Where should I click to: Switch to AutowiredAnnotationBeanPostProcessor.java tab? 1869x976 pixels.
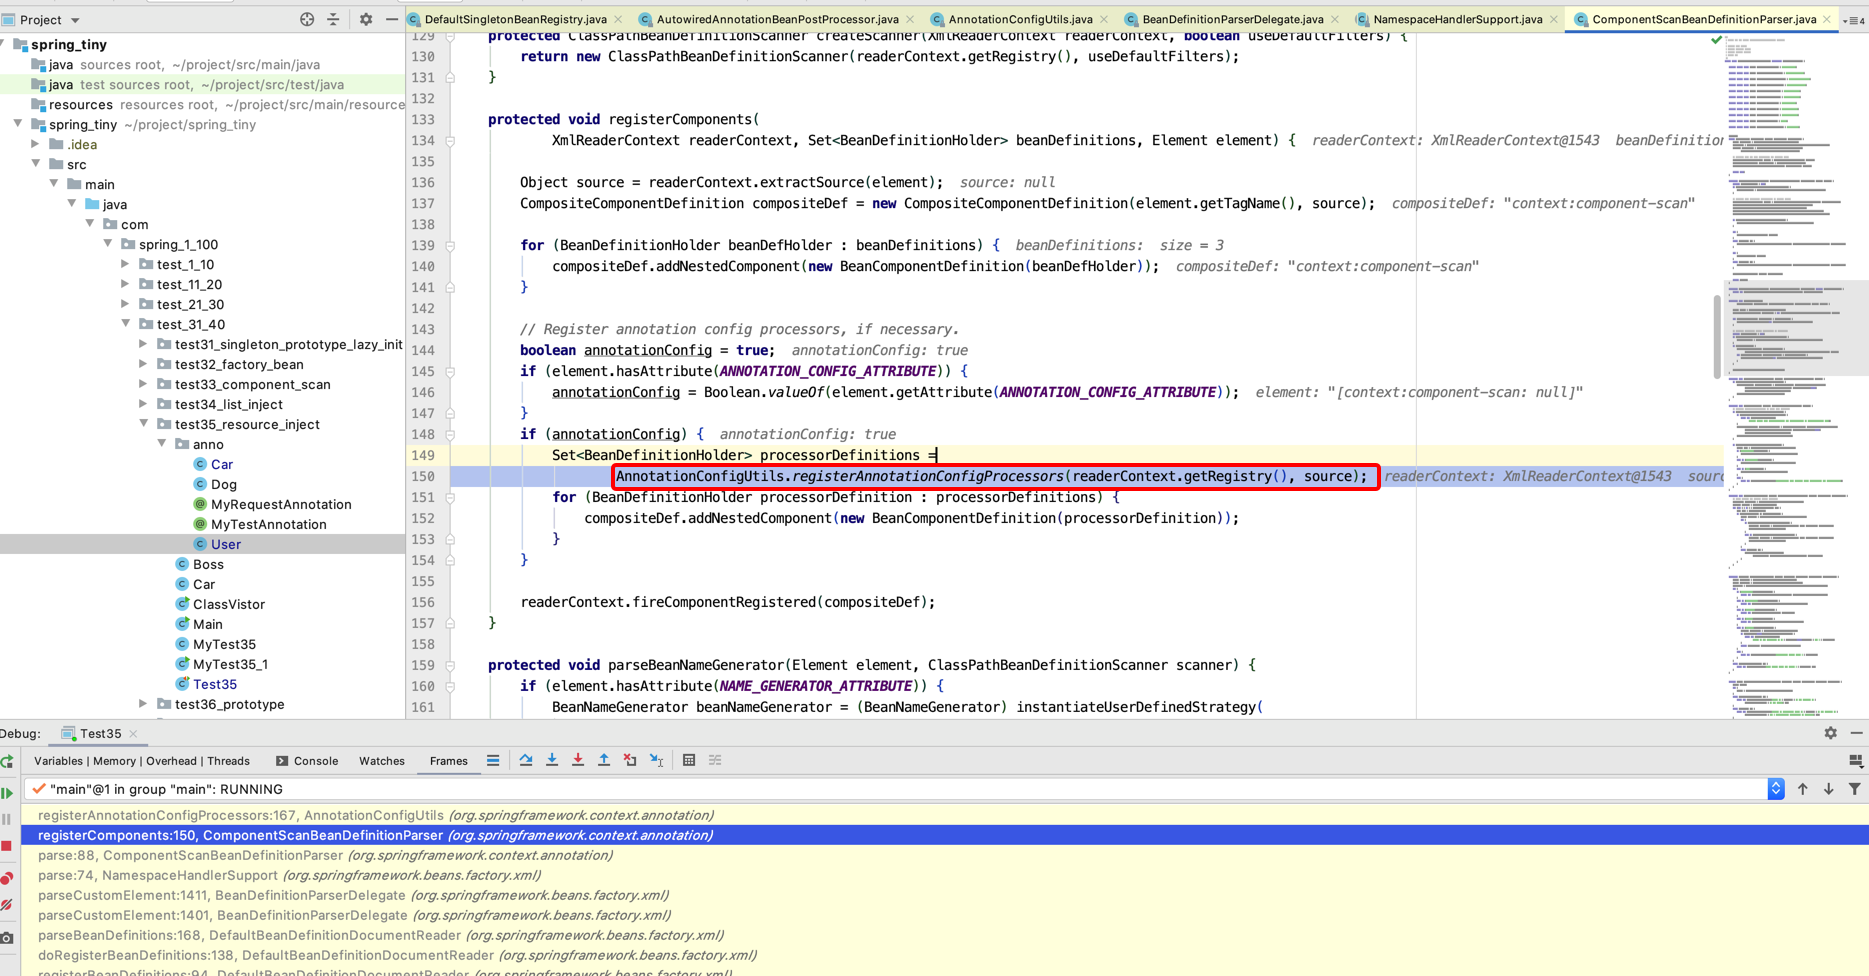(777, 19)
